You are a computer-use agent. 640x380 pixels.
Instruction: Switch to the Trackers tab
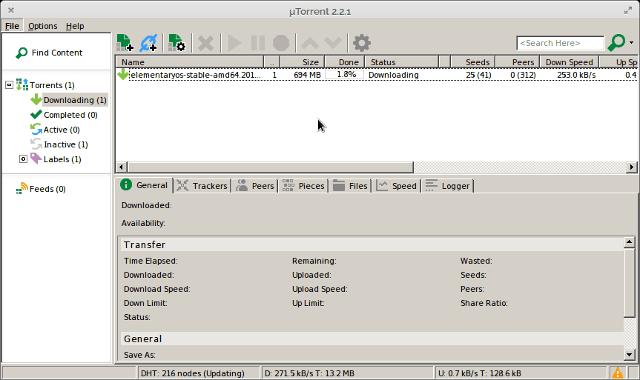click(x=202, y=186)
